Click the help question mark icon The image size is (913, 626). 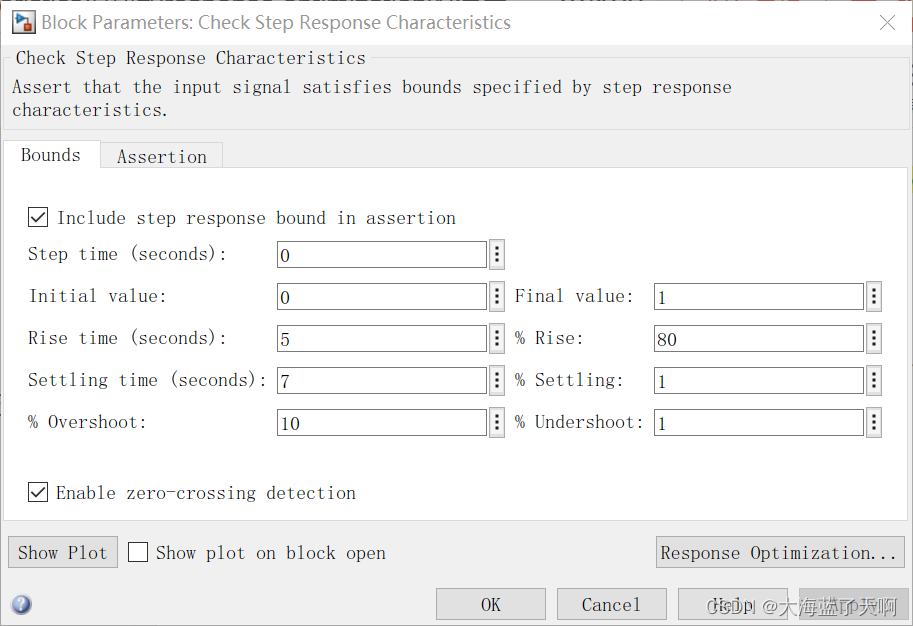point(21,604)
